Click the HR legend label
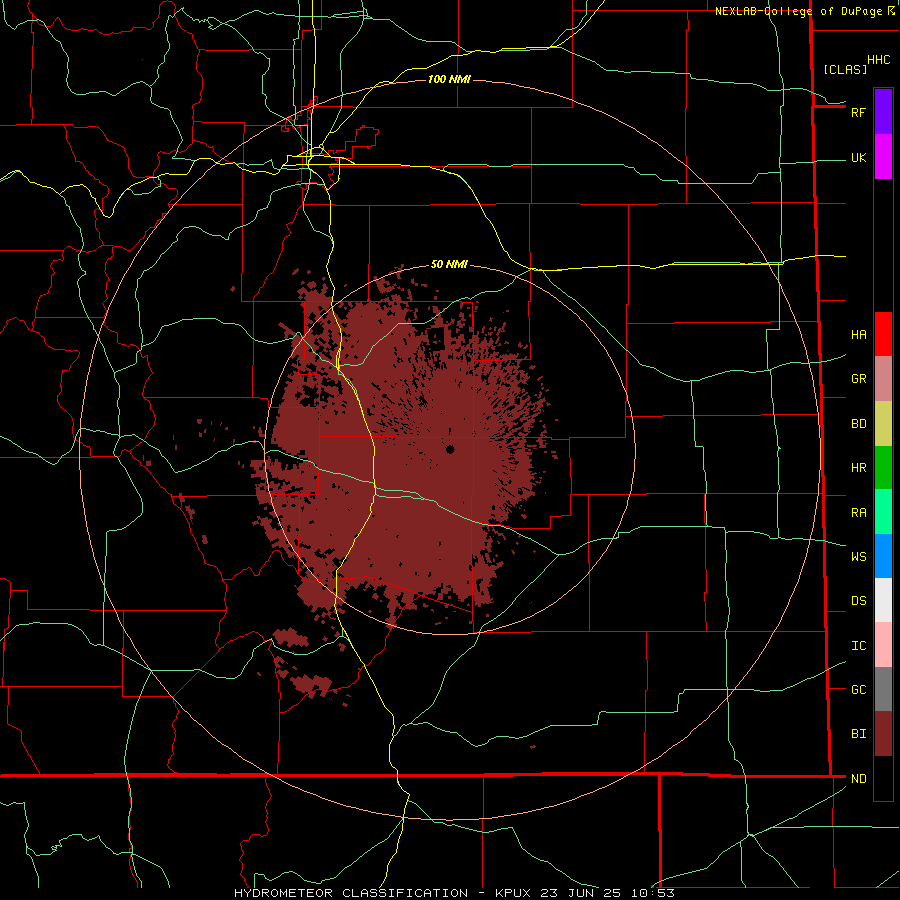Screen dimensions: 900x900 coord(858,468)
